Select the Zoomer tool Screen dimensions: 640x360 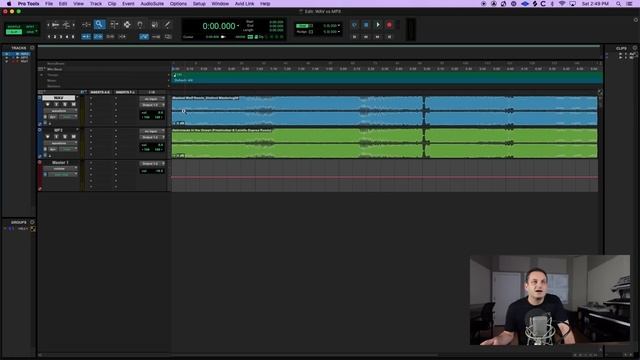pyautogui.click(x=99, y=24)
